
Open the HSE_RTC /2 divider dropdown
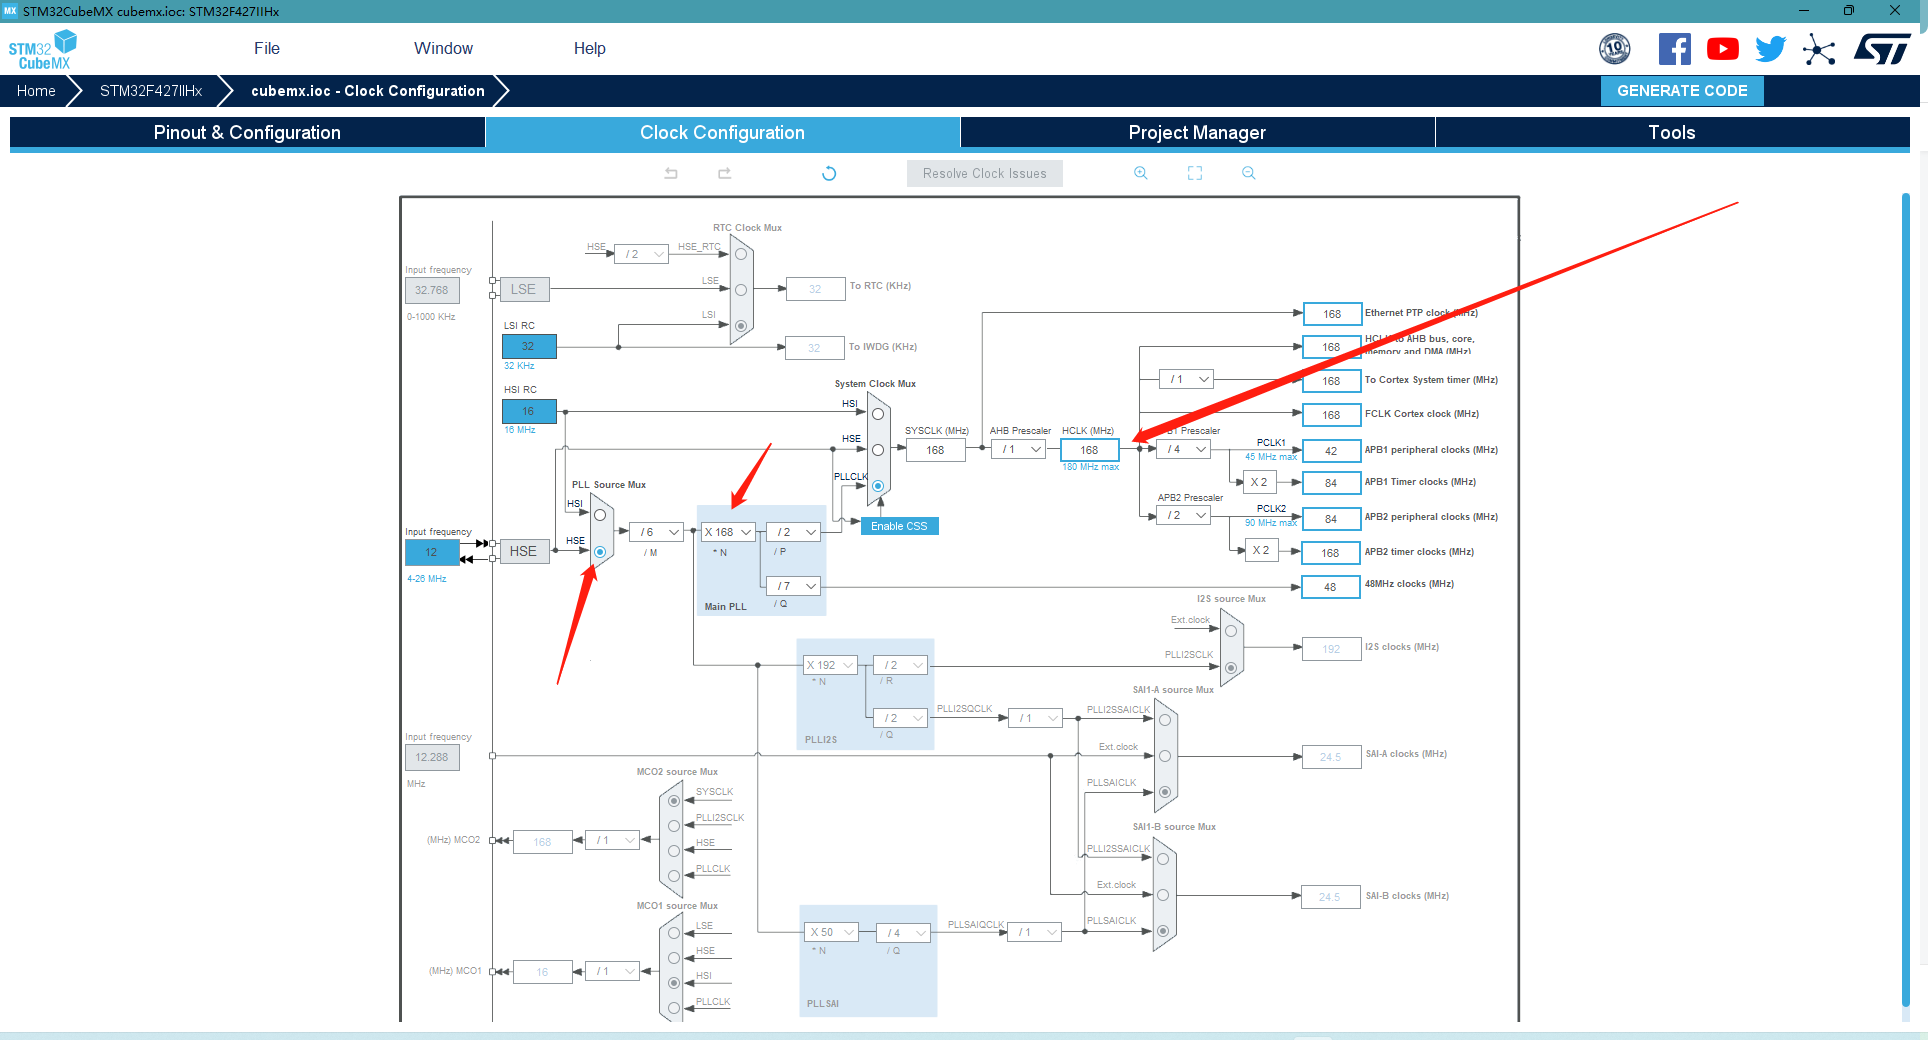click(x=641, y=254)
